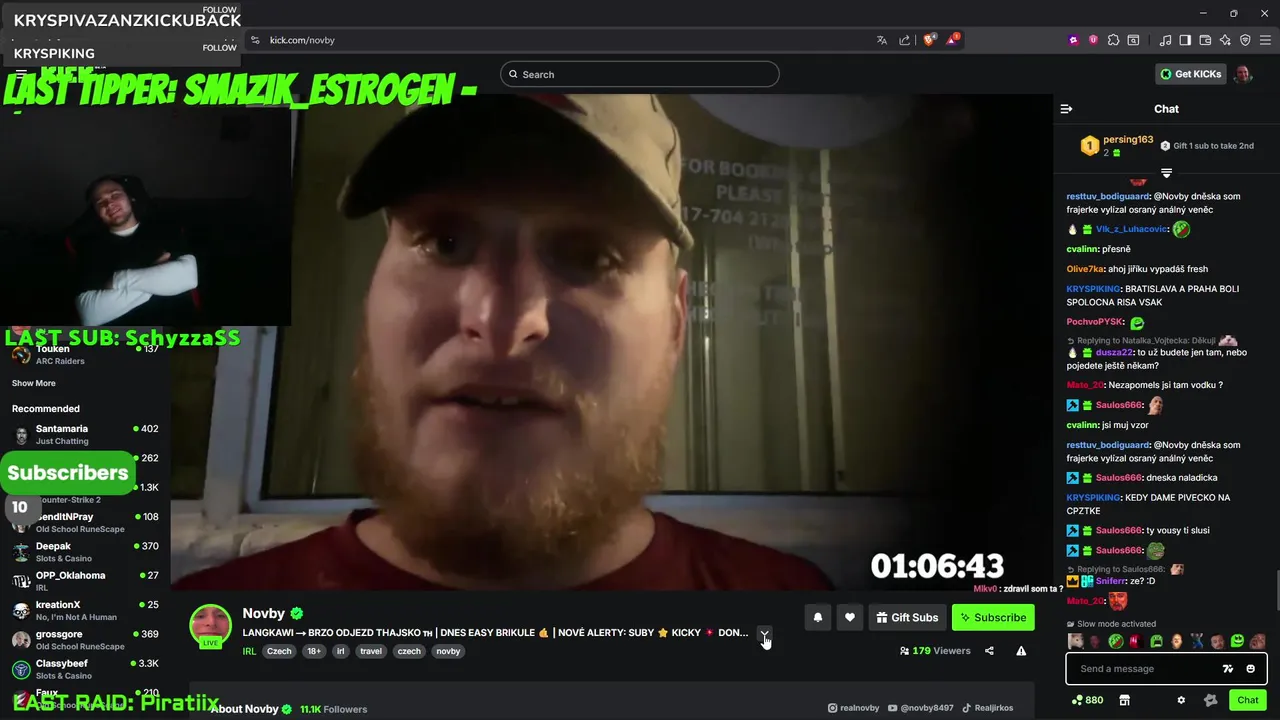The height and width of the screenshot is (720, 1280).
Task: Collapse the chat panel arrow icon
Action: click(x=1066, y=109)
